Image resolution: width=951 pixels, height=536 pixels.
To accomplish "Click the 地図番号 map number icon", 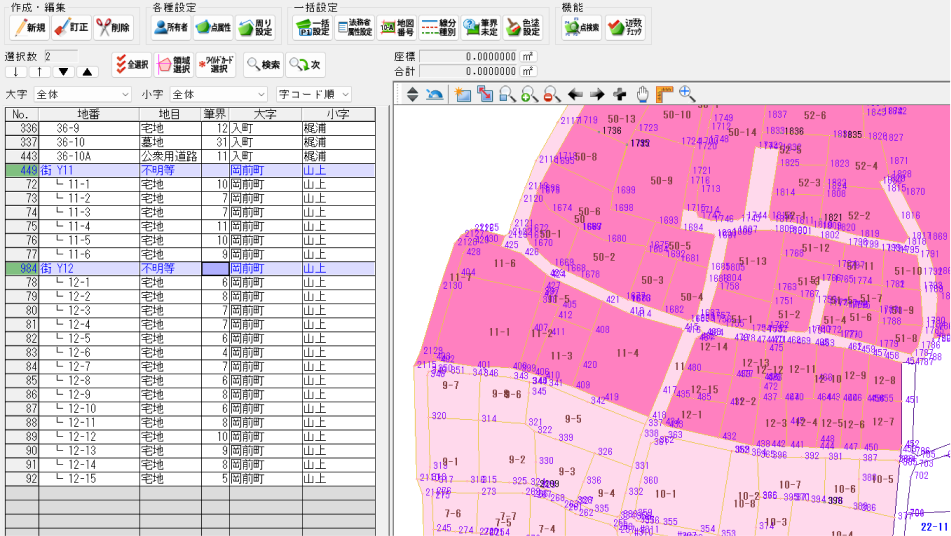I will tap(396, 28).
